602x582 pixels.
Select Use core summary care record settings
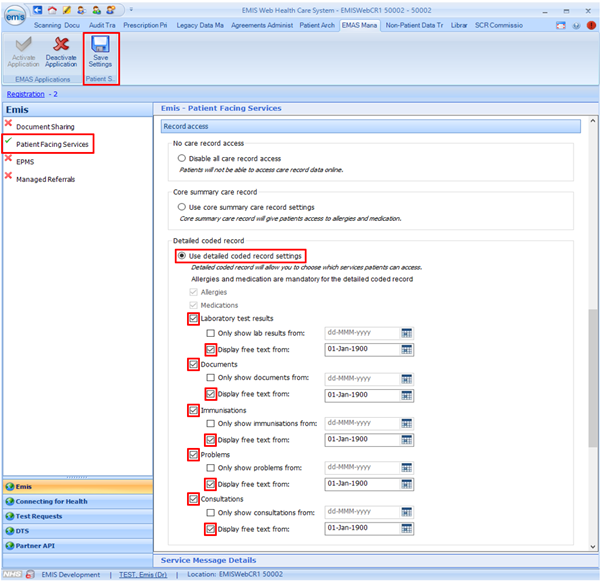click(x=182, y=207)
